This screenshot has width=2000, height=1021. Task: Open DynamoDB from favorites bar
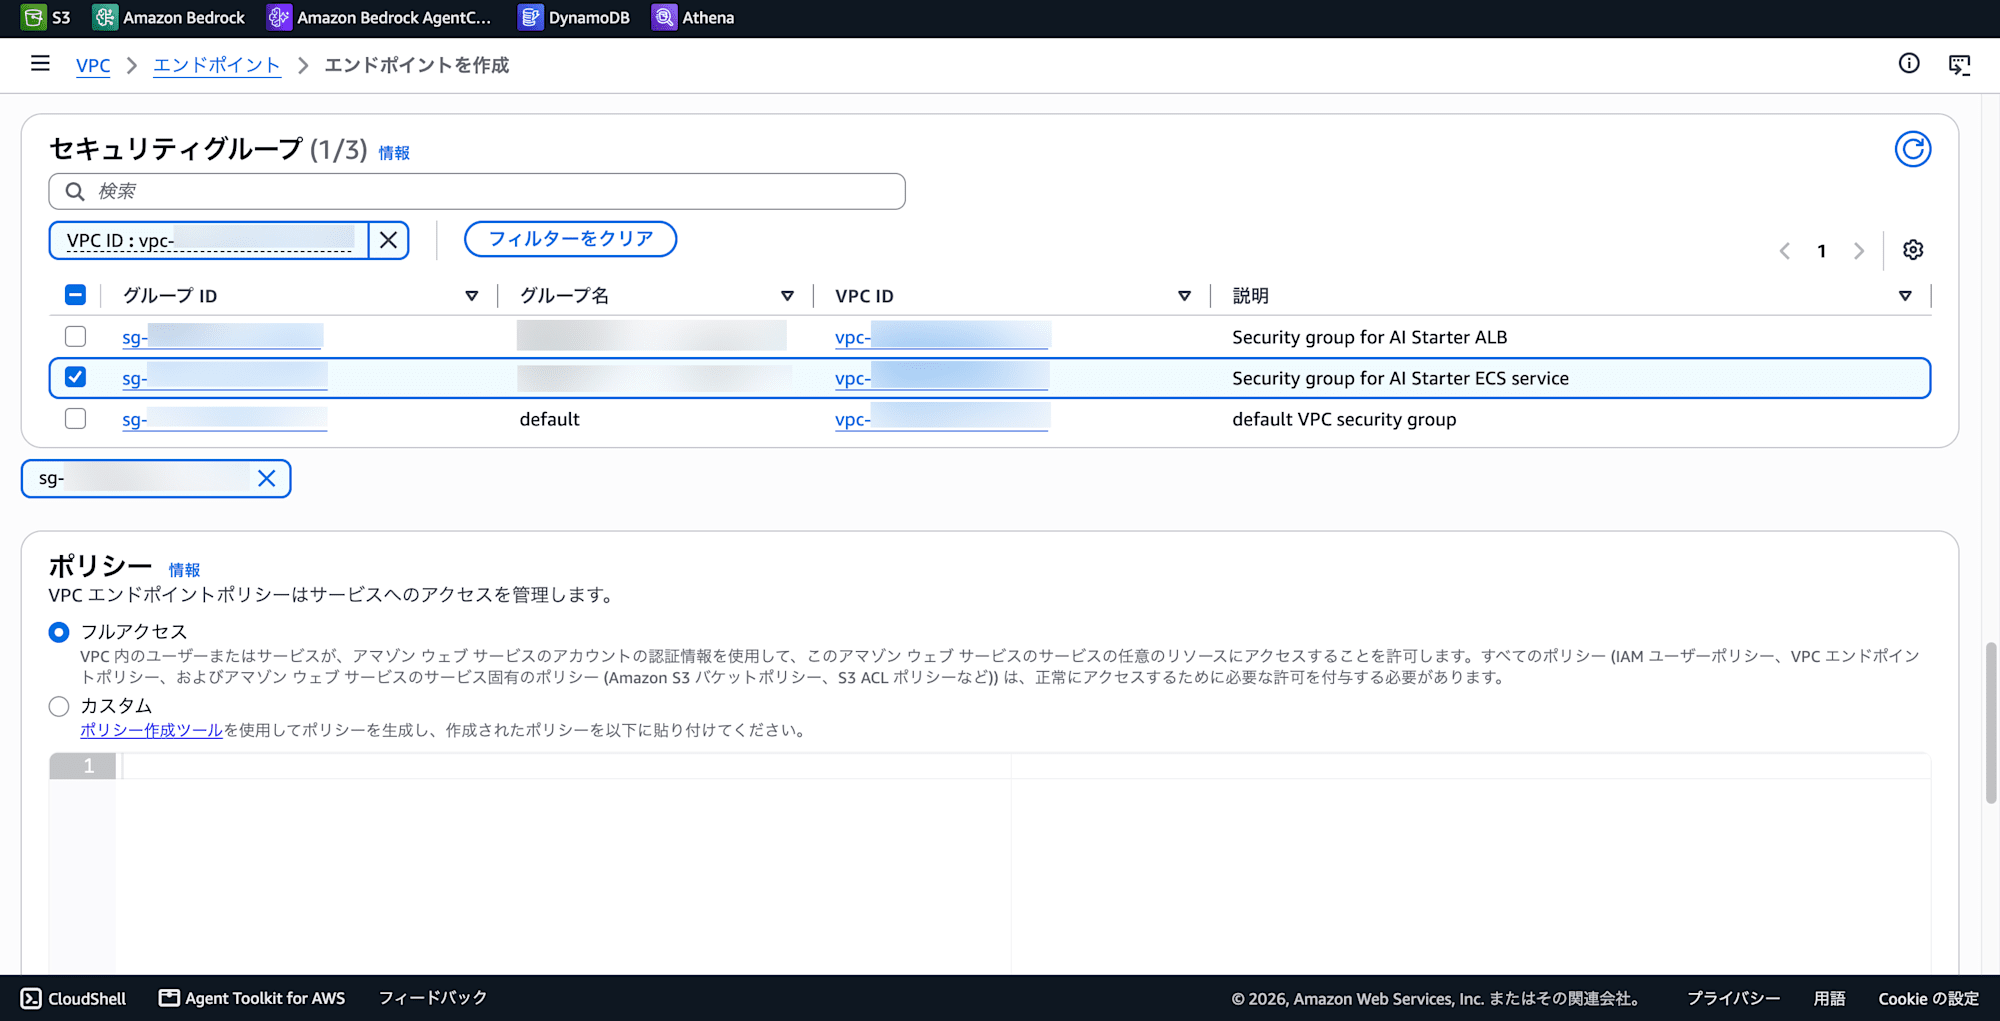[x=574, y=17]
